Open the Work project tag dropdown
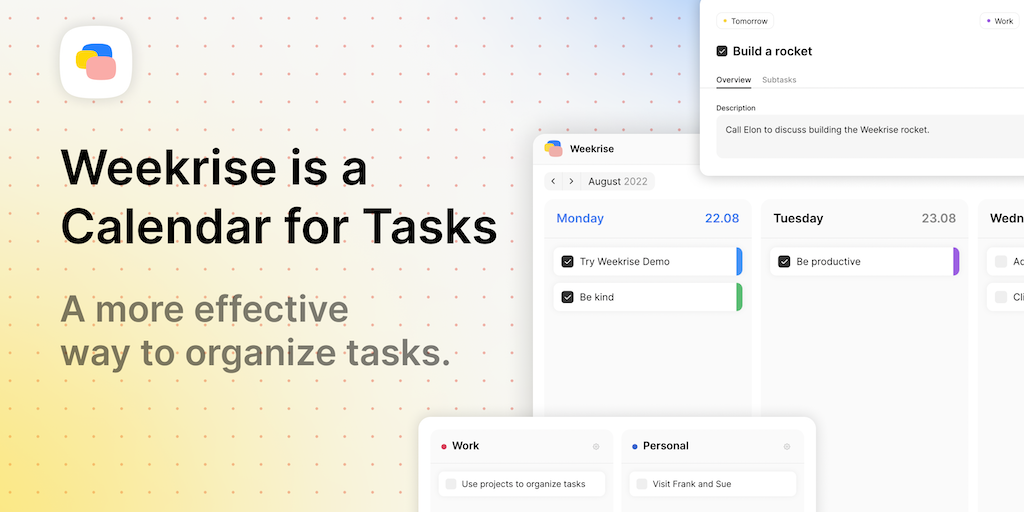Viewport: 1024px width, 512px height. tap(999, 21)
